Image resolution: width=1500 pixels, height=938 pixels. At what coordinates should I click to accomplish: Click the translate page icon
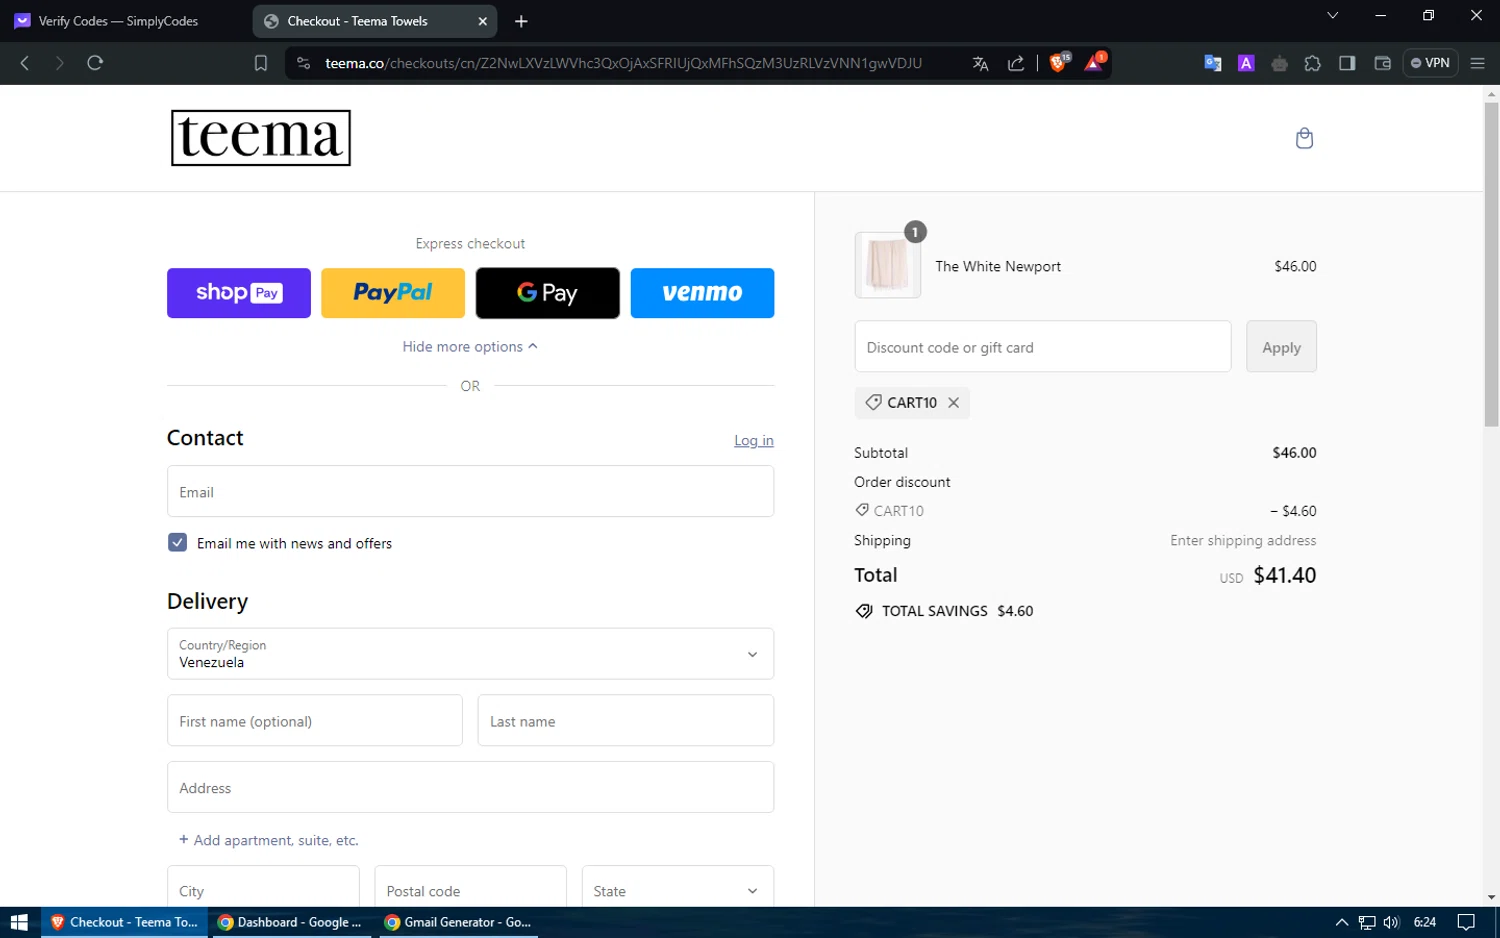click(x=980, y=63)
